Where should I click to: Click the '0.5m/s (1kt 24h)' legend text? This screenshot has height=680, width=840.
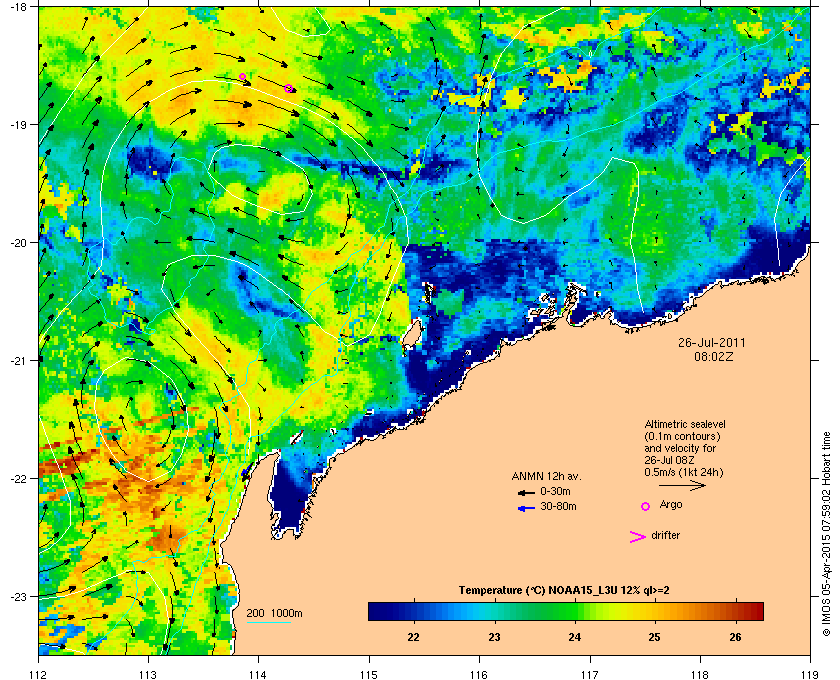pyautogui.click(x=684, y=472)
